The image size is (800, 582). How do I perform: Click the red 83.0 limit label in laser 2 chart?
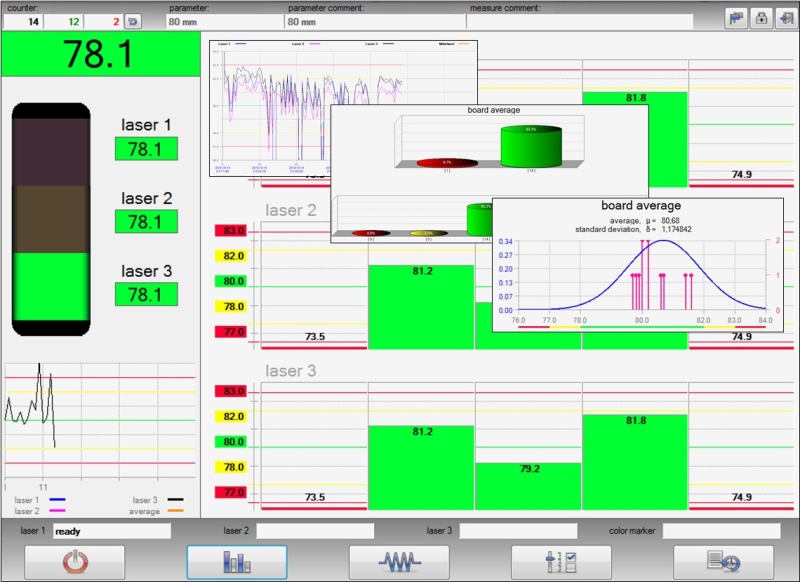(231, 231)
